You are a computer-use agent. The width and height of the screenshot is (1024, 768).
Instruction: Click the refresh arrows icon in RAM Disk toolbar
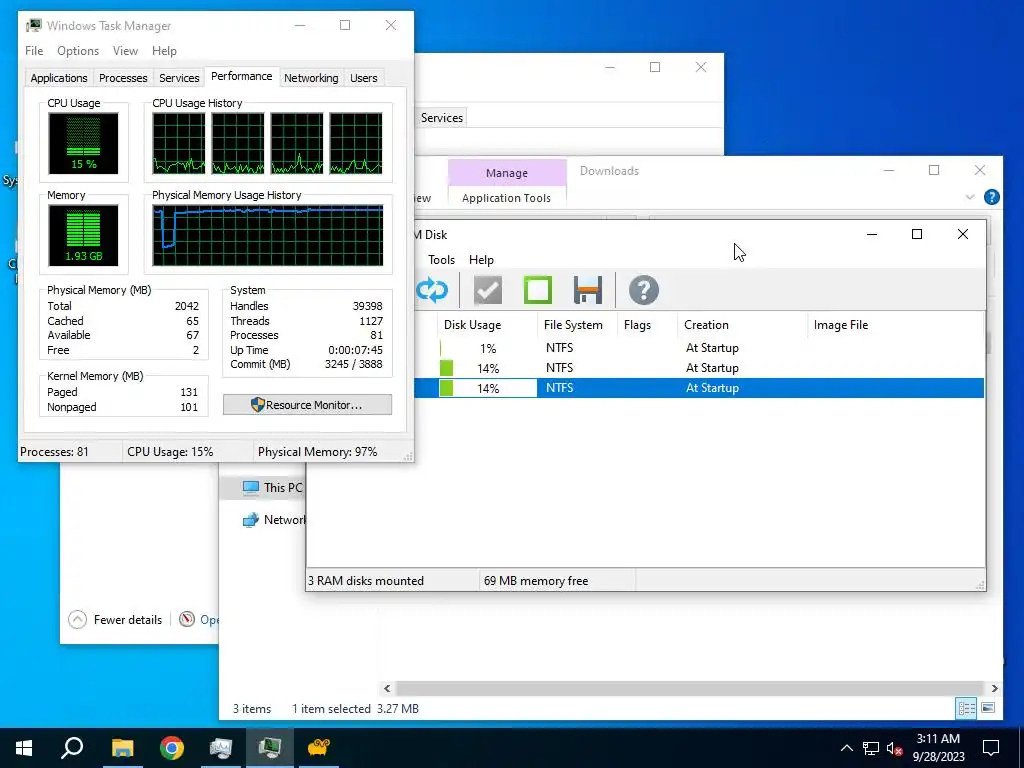pos(432,290)
